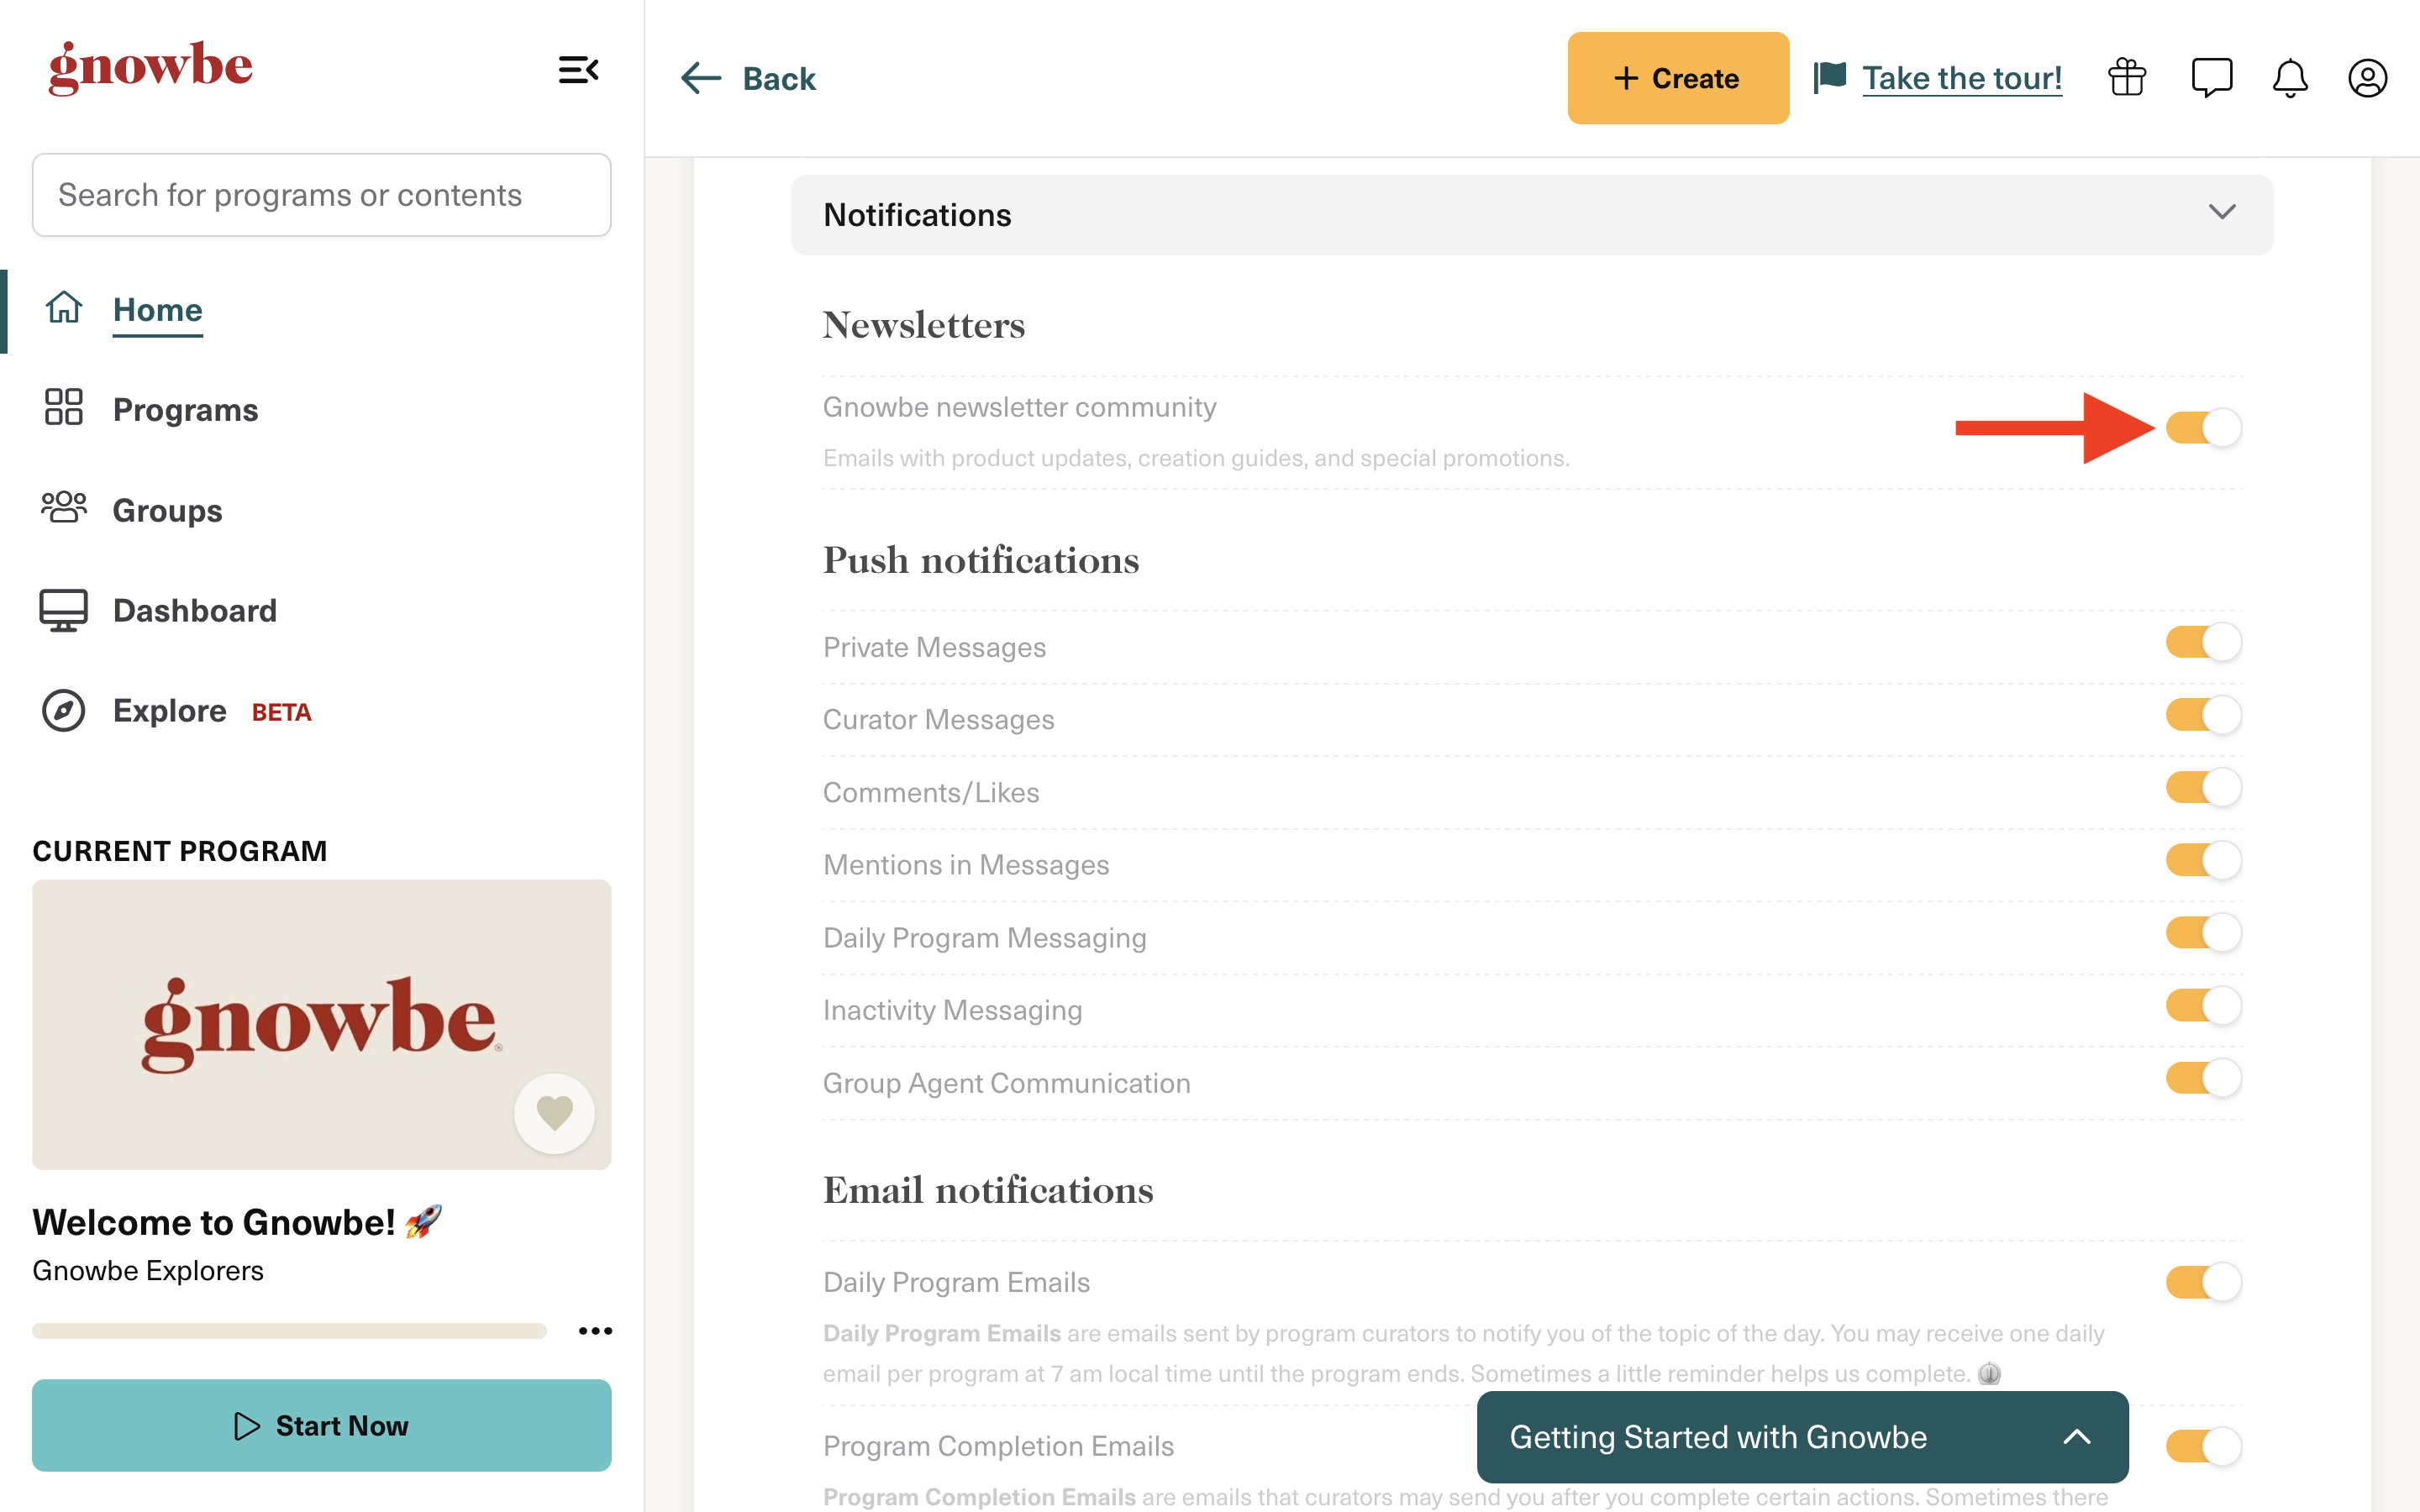Toggle Program Completion Emails switch
Image resolution: width=2420 pixels, height=1512 pixels.
2203,1446
